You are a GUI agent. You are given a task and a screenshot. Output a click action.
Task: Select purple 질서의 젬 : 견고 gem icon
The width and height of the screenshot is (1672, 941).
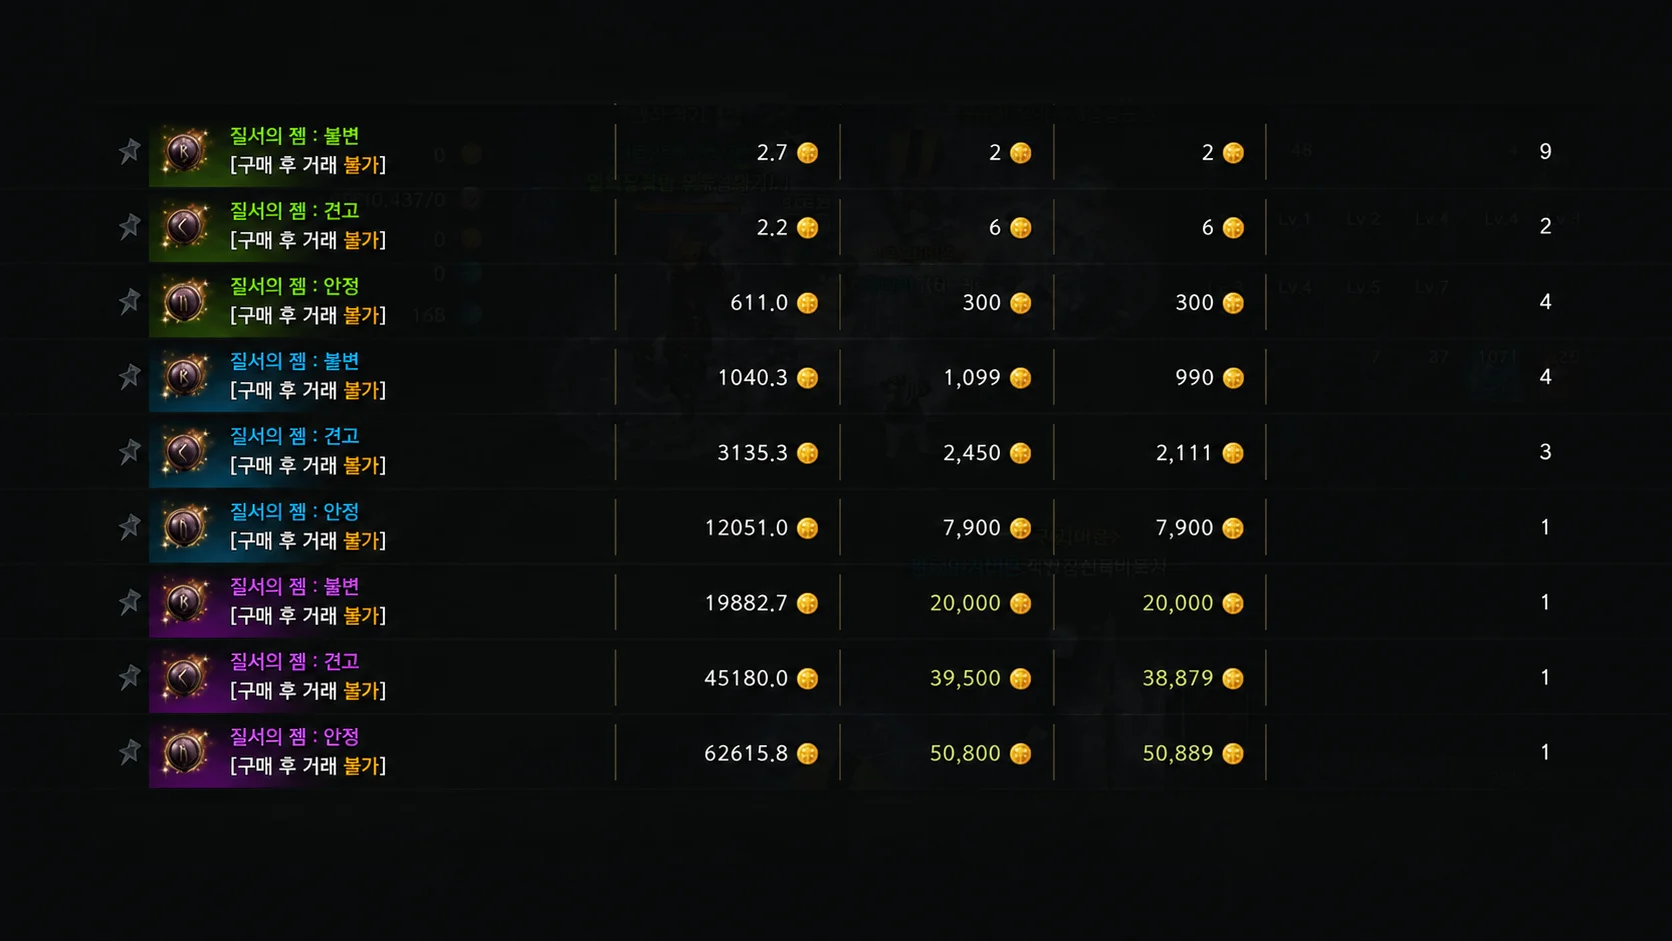tap(185, 677)
